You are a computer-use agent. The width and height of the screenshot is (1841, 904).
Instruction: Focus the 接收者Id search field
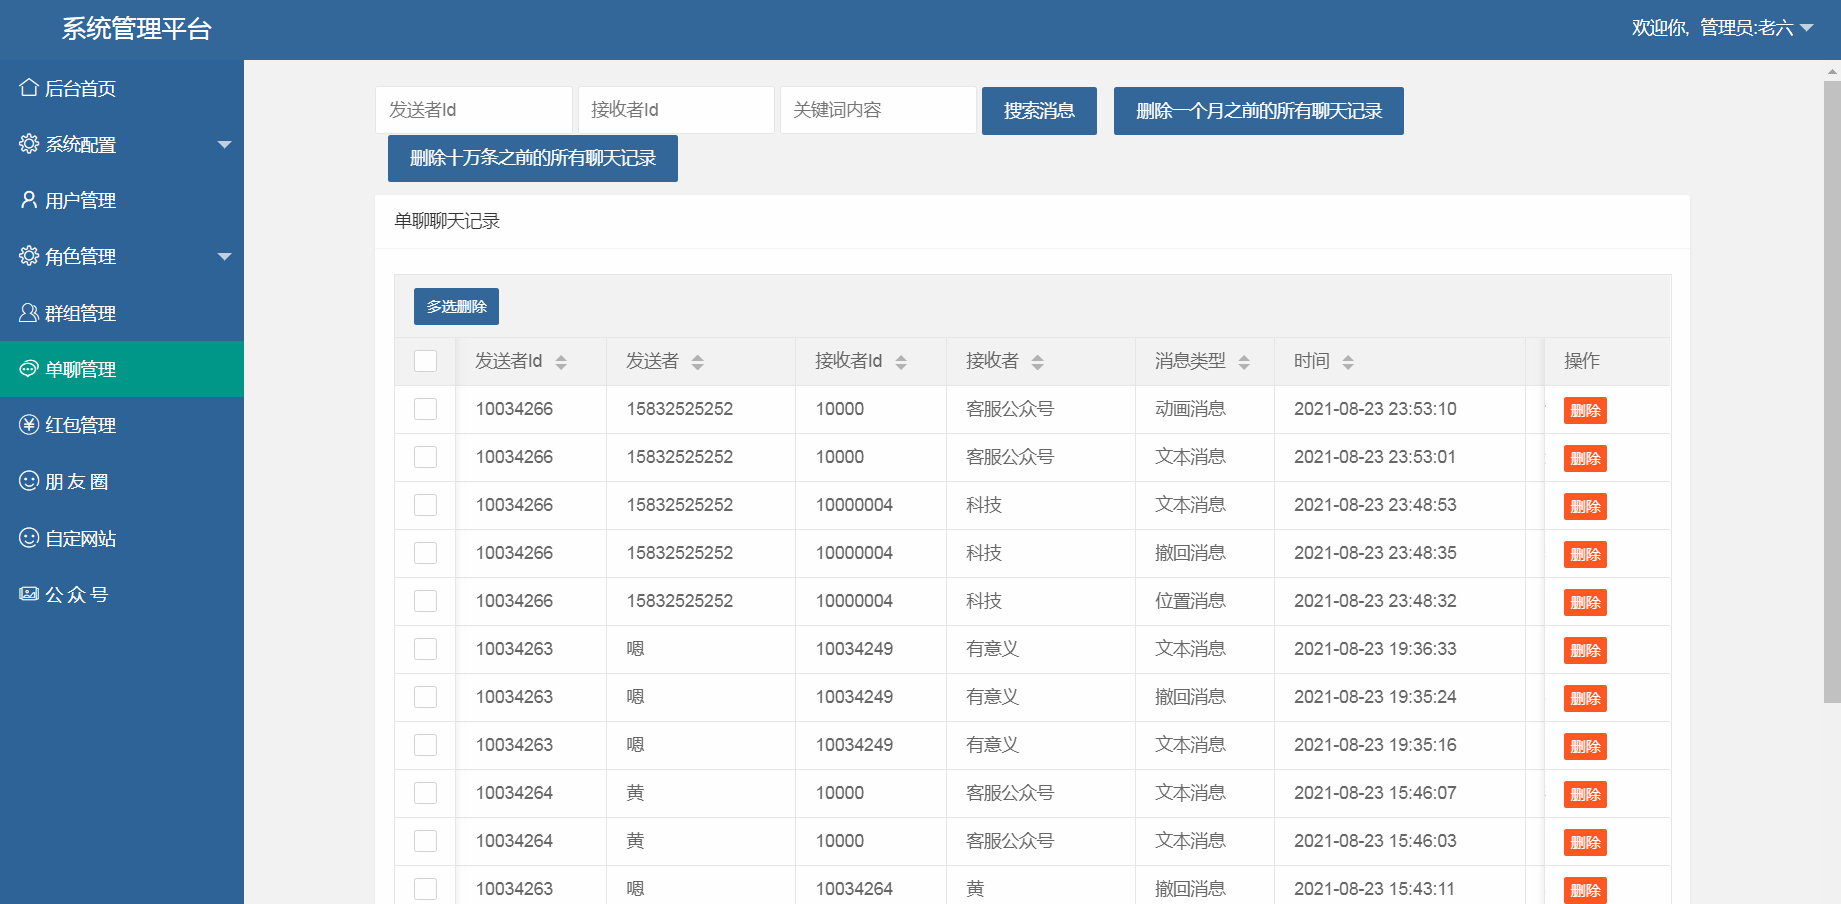coord(676,110)
